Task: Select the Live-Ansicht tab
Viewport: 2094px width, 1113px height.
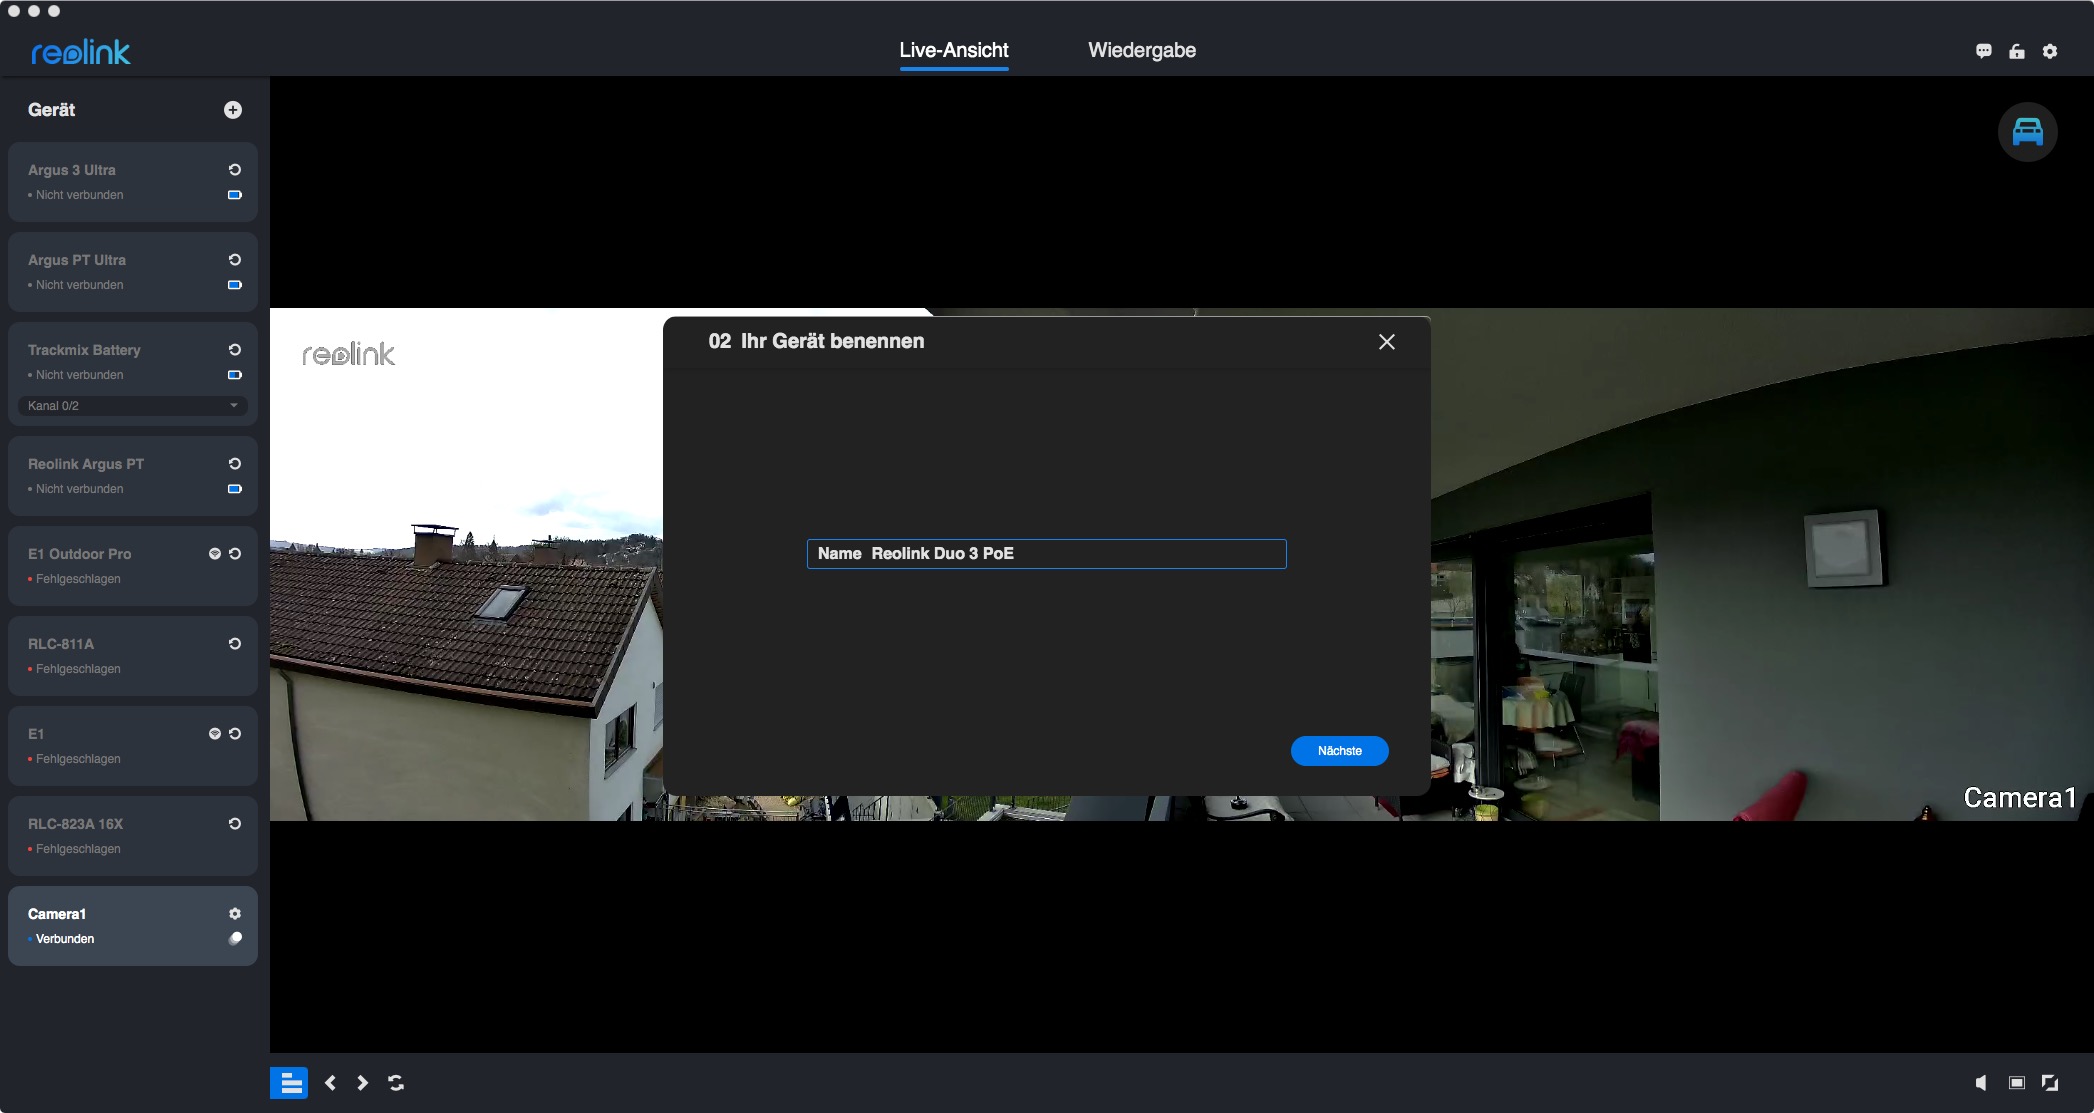Action: [953, 50]
